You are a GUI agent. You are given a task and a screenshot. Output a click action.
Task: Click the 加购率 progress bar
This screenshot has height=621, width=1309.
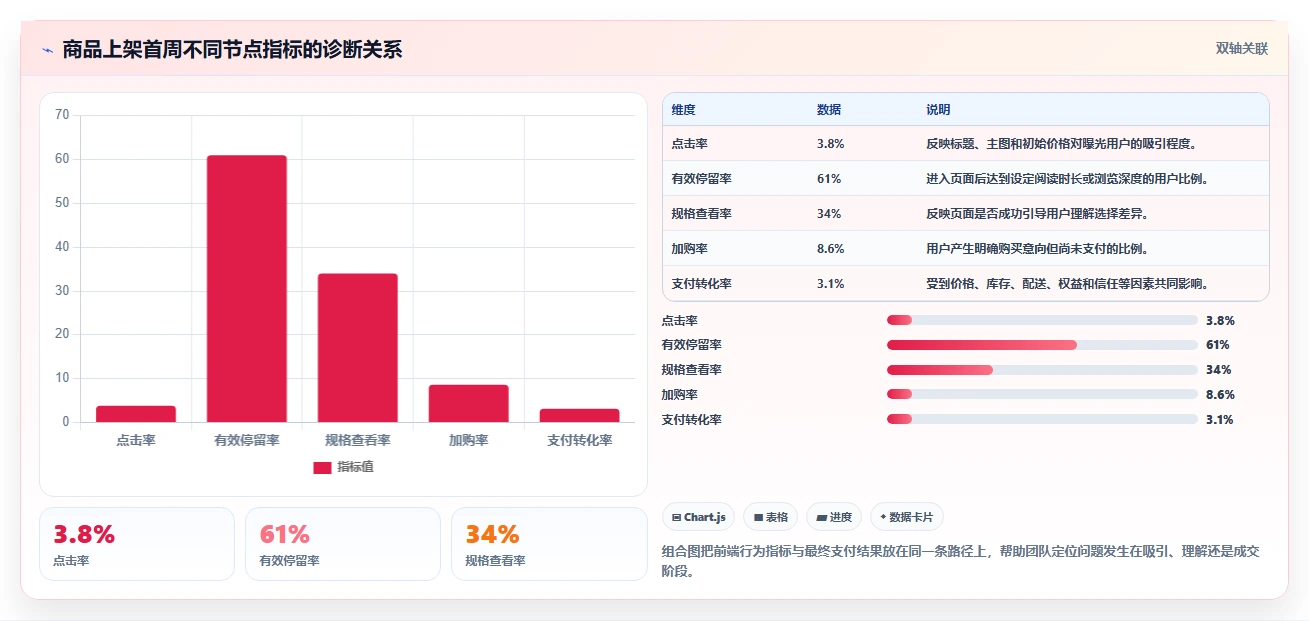click(x=1042, y=395)
